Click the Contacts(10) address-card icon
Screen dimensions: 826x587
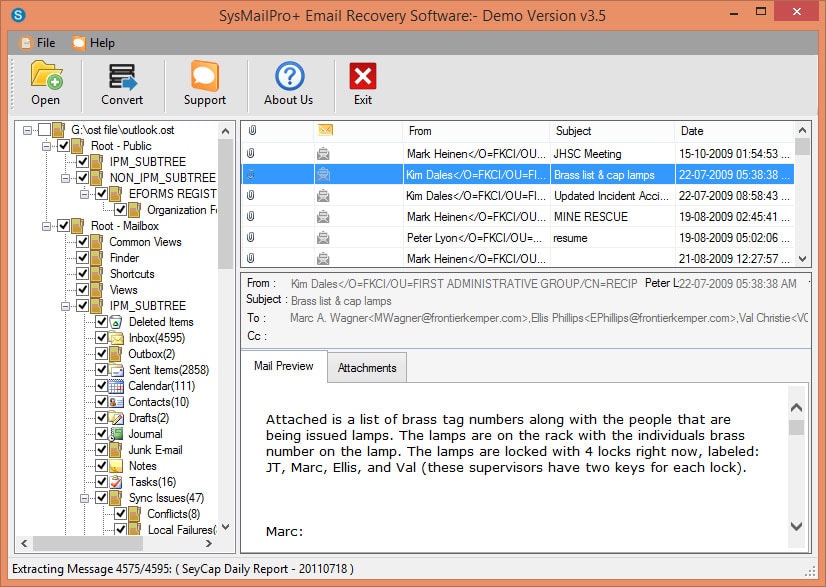(115, 400)
